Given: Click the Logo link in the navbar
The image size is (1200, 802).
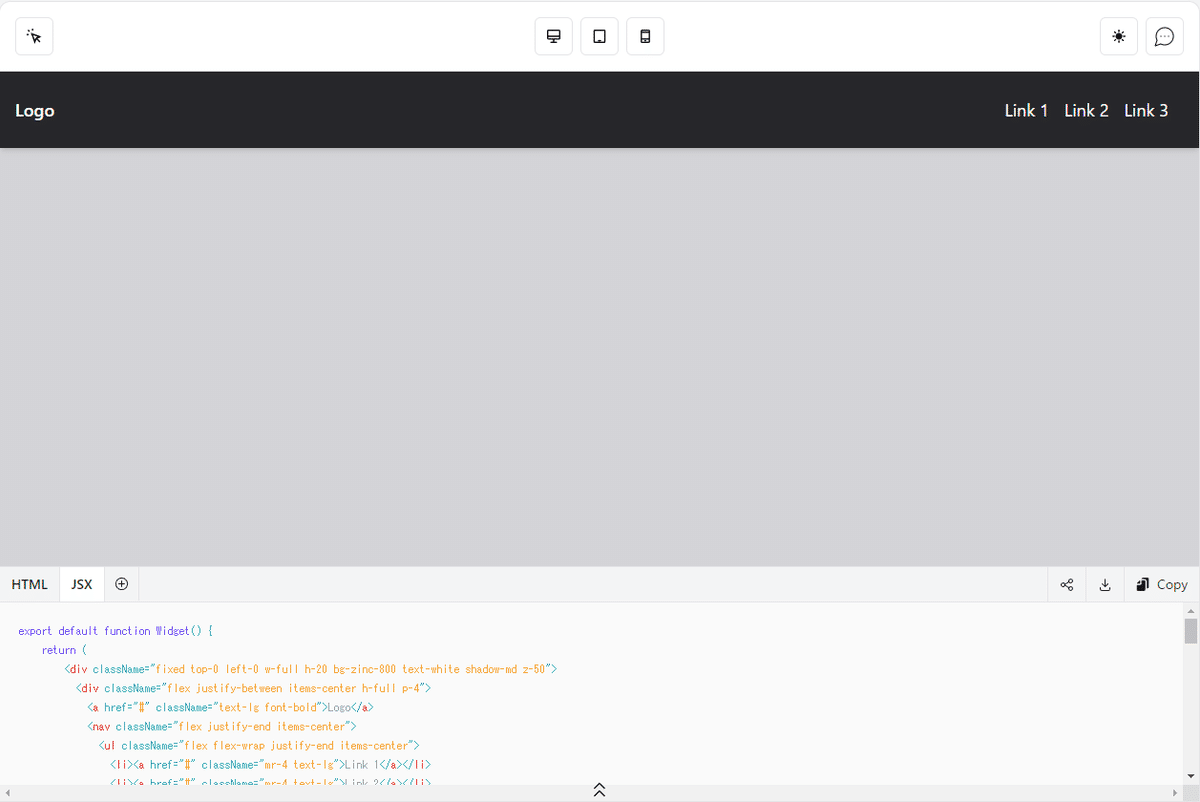Looking at the screenshot, I should tap(34, 110).
